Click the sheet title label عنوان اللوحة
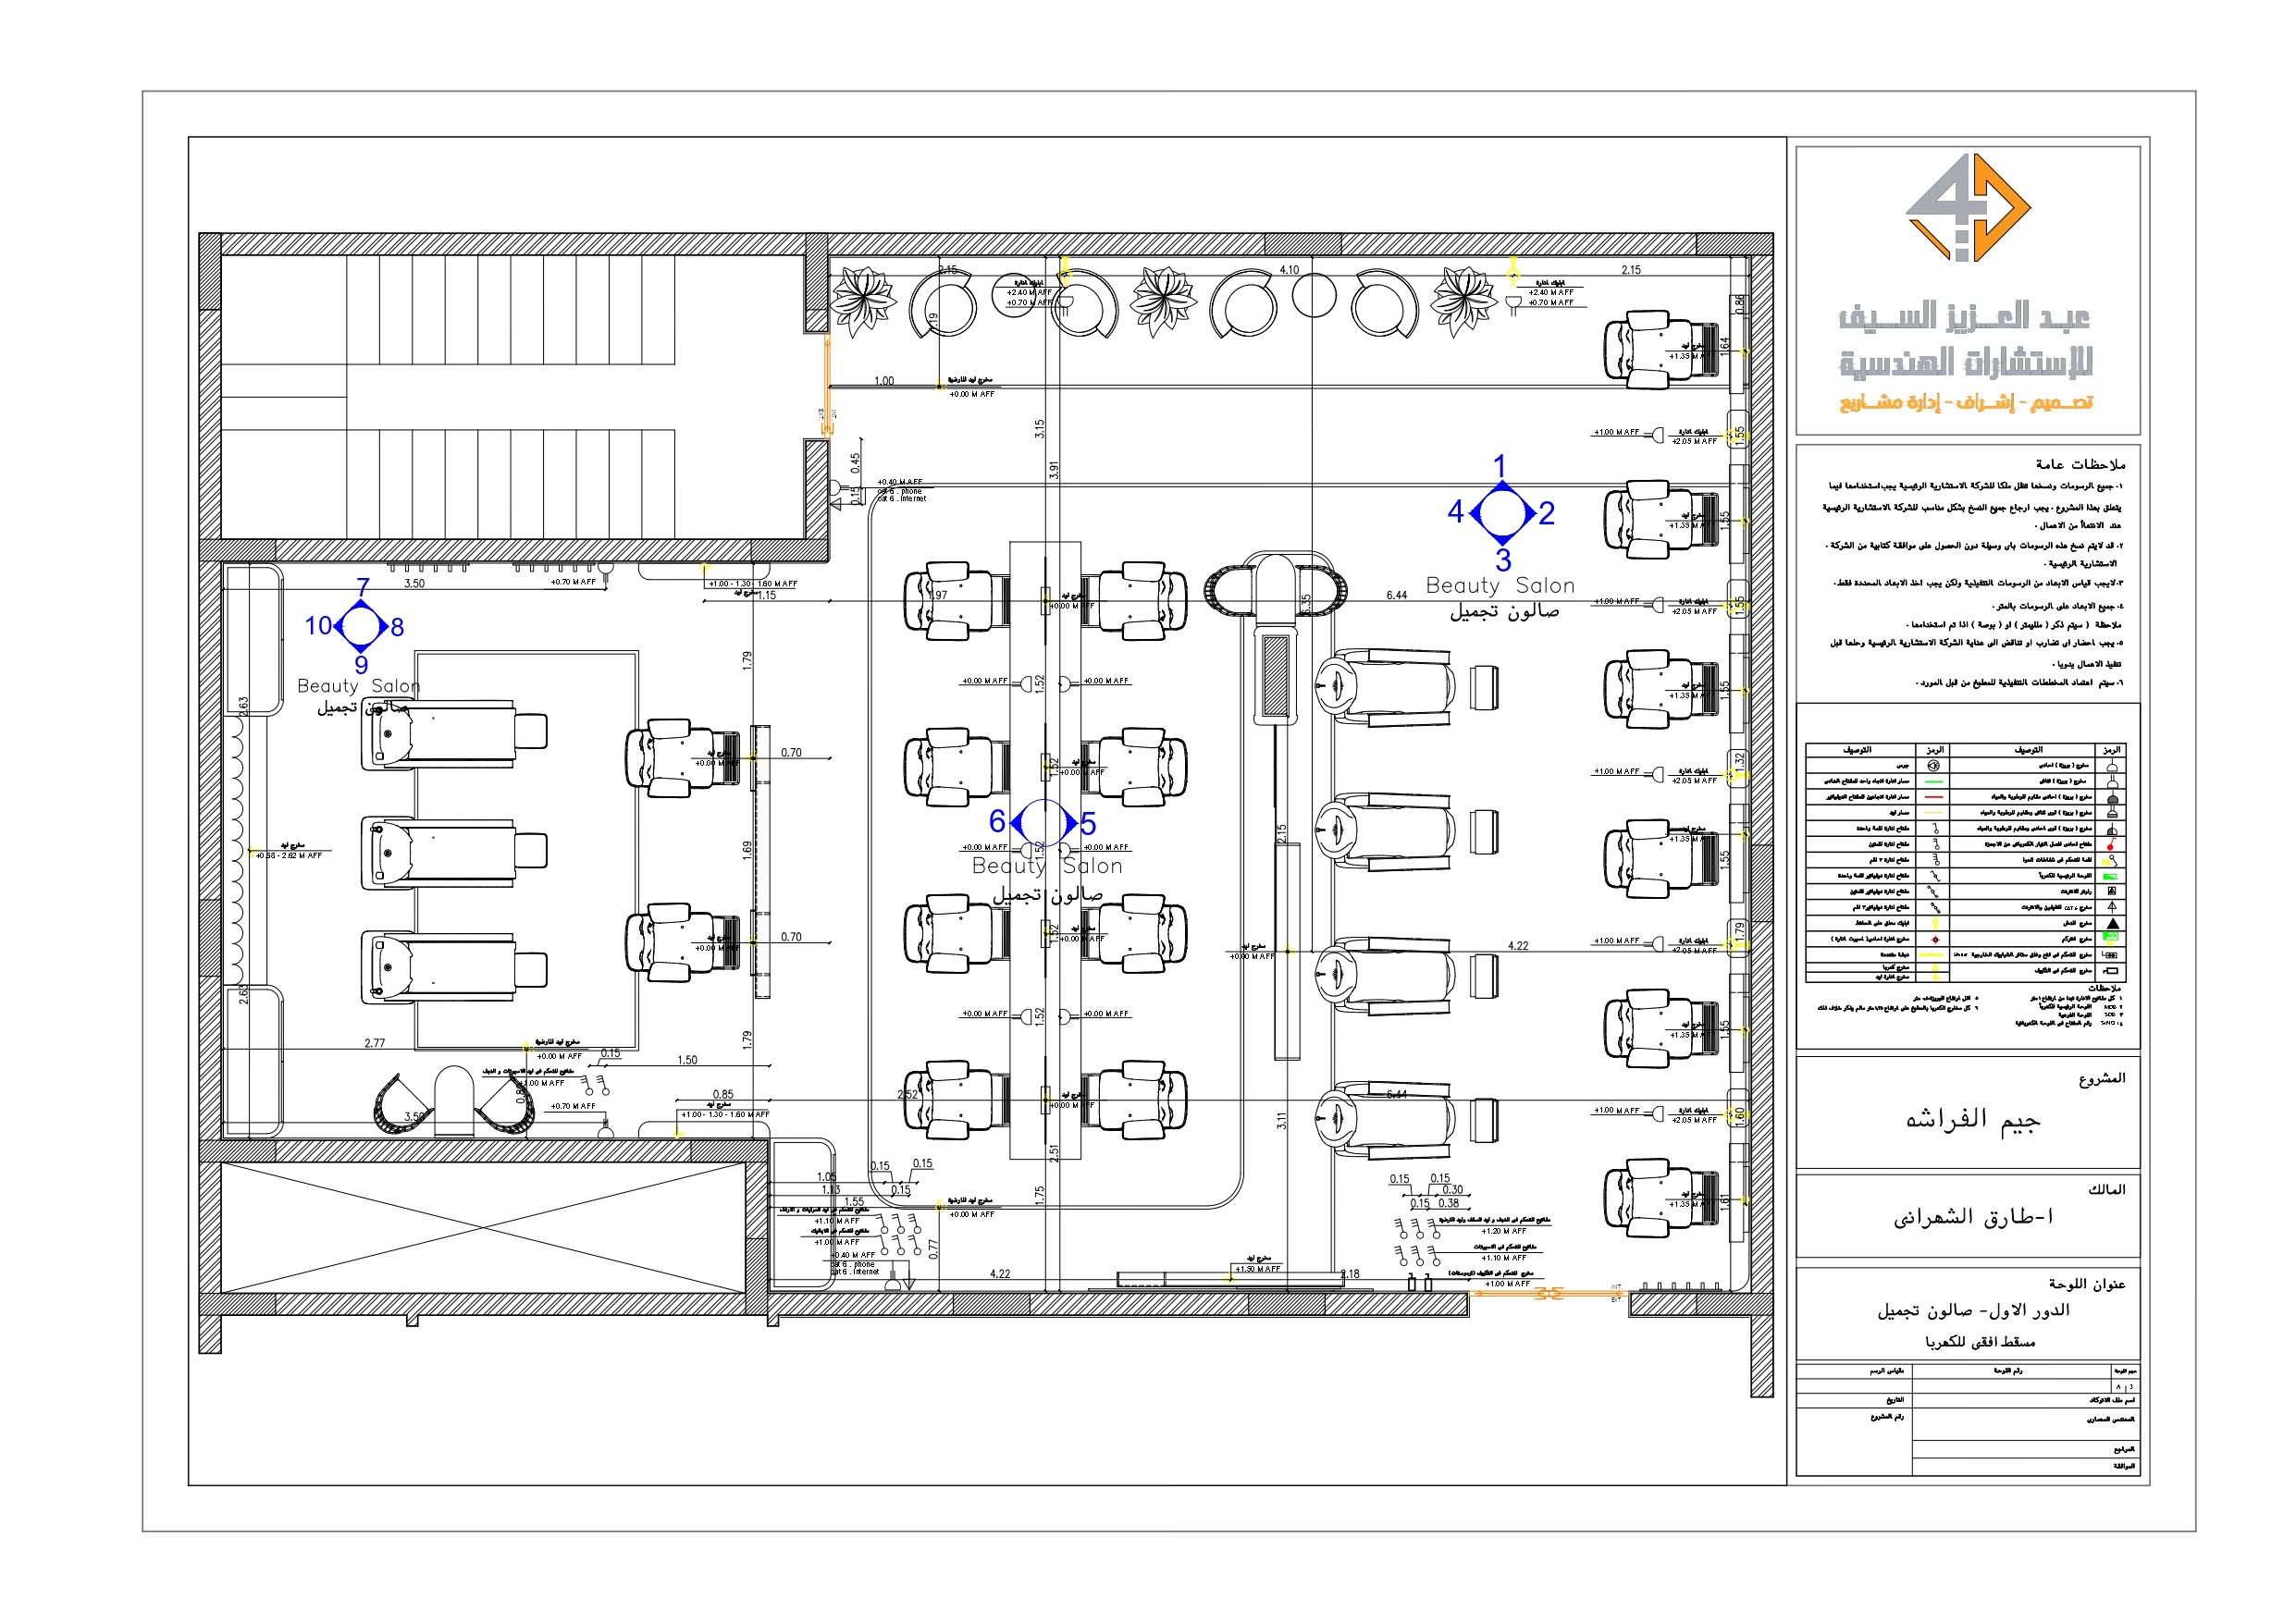The width and height of the screenshot is (2296, 1623). (x=2087, y=1284)
